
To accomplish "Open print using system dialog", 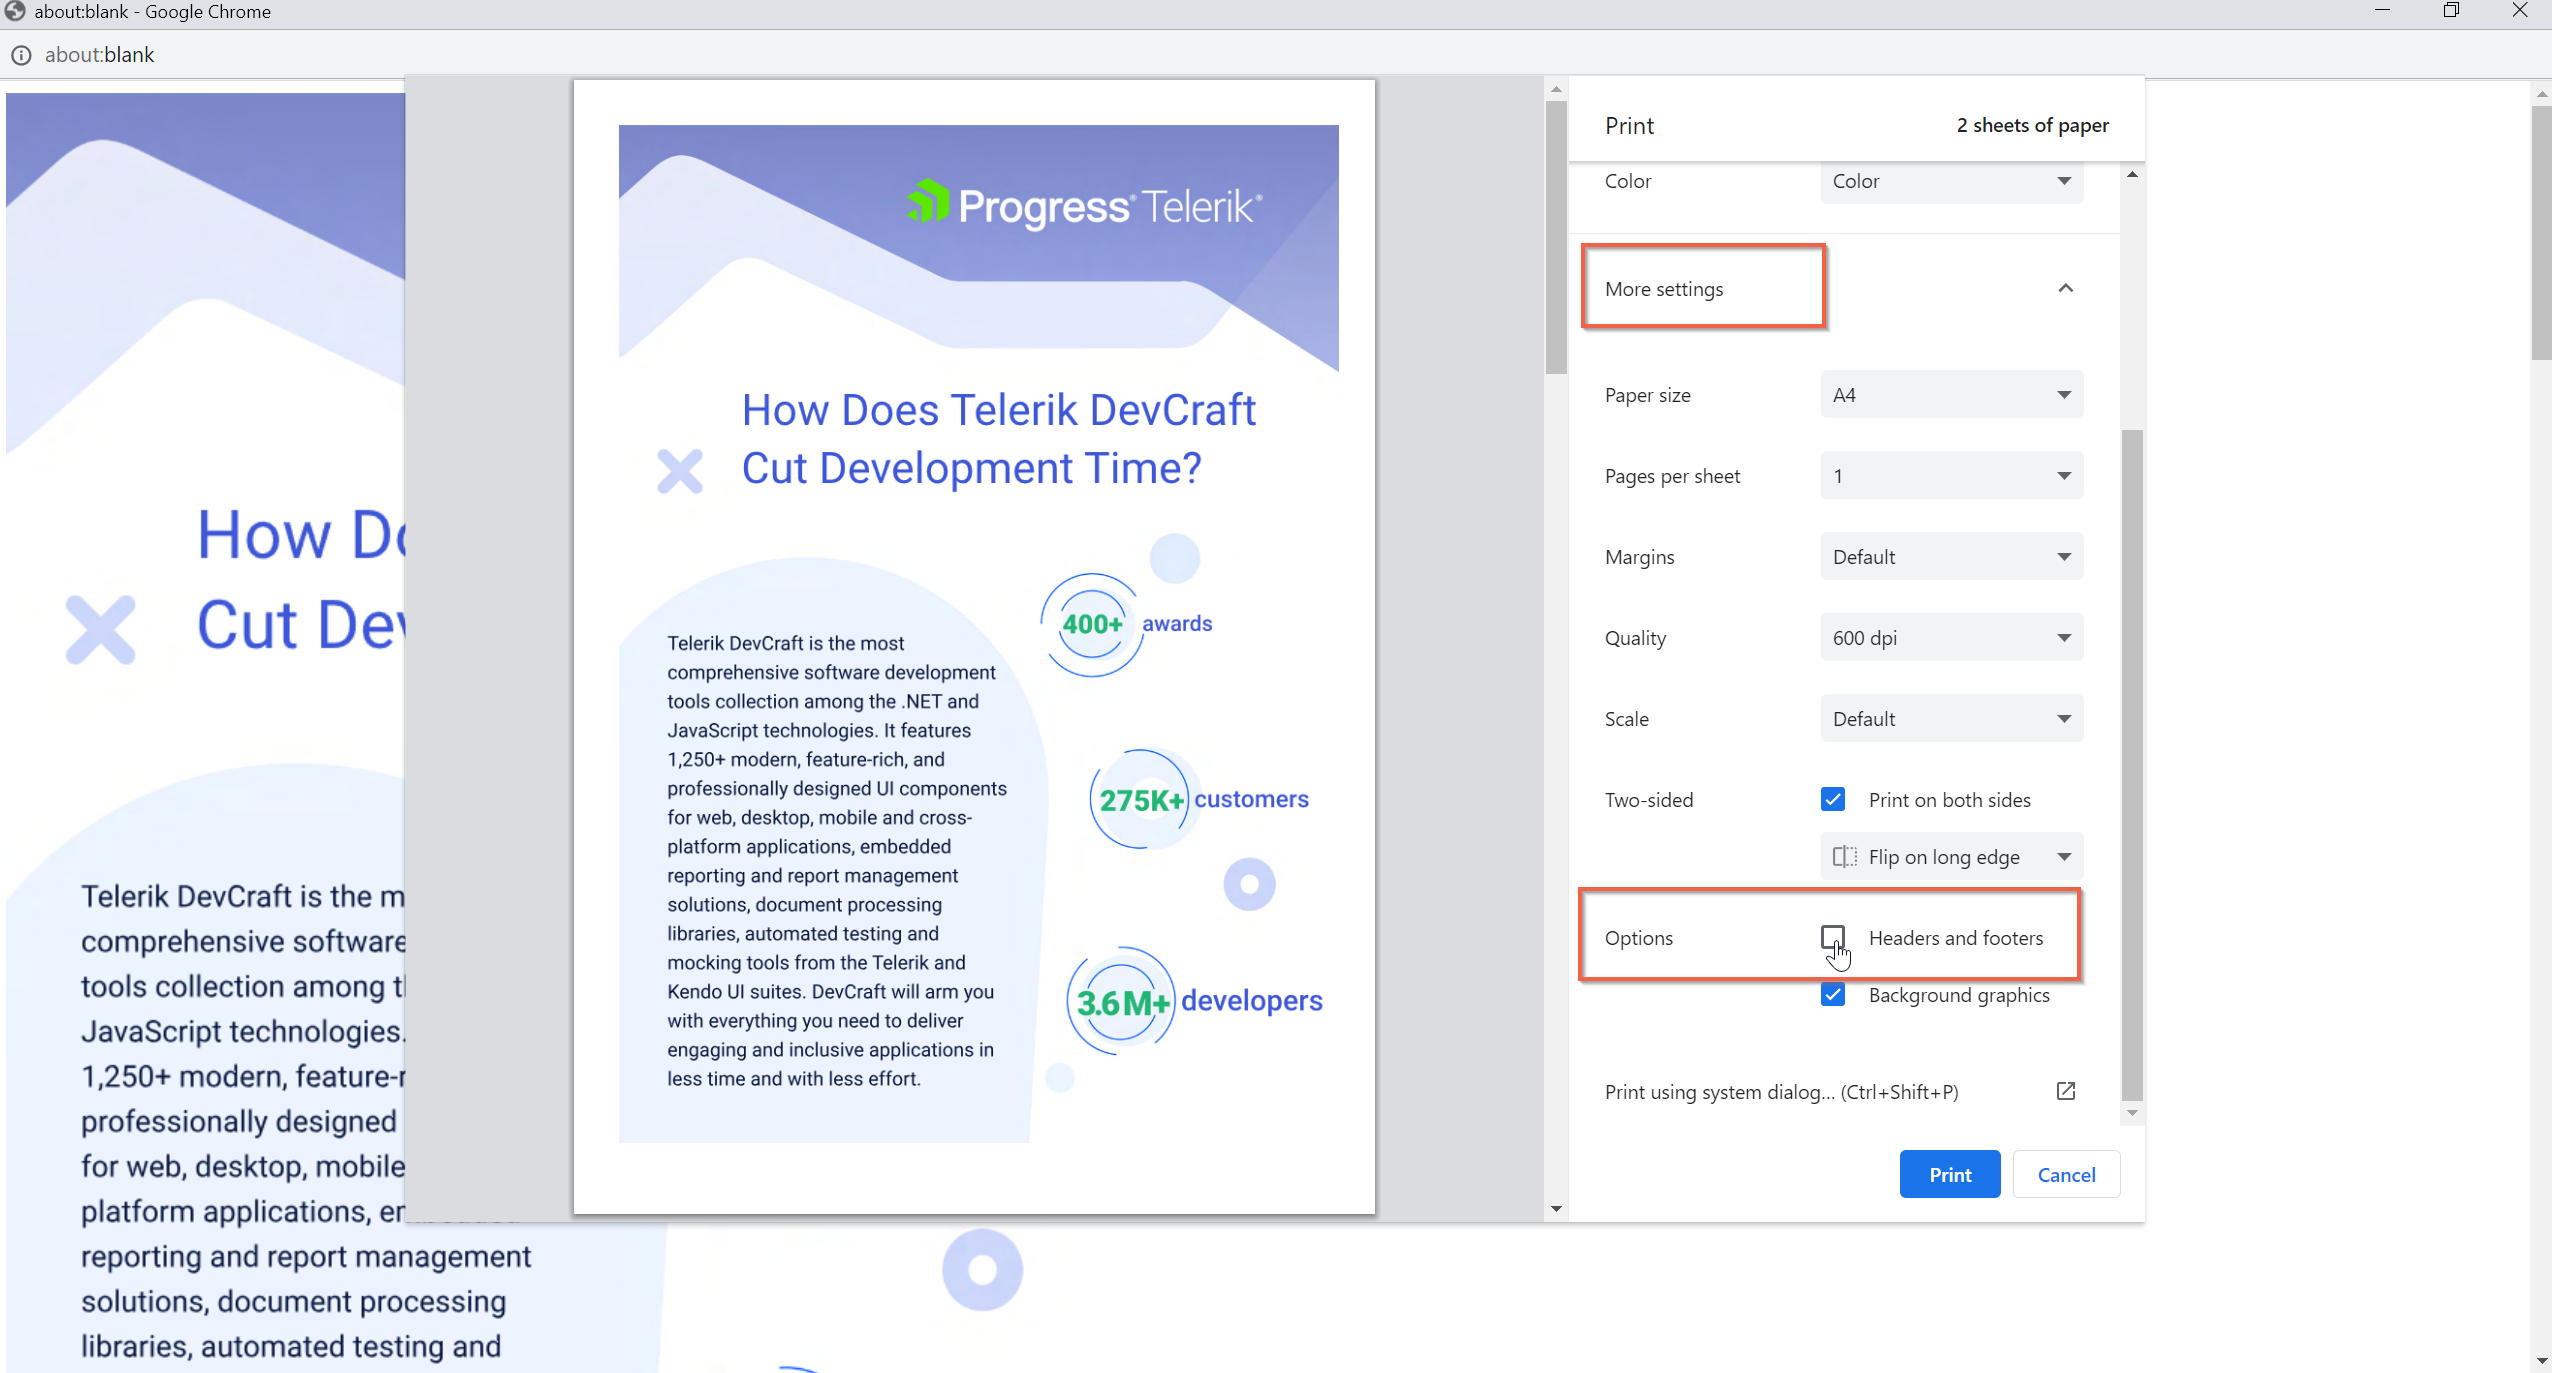I will click(x=1780, y=1092).
